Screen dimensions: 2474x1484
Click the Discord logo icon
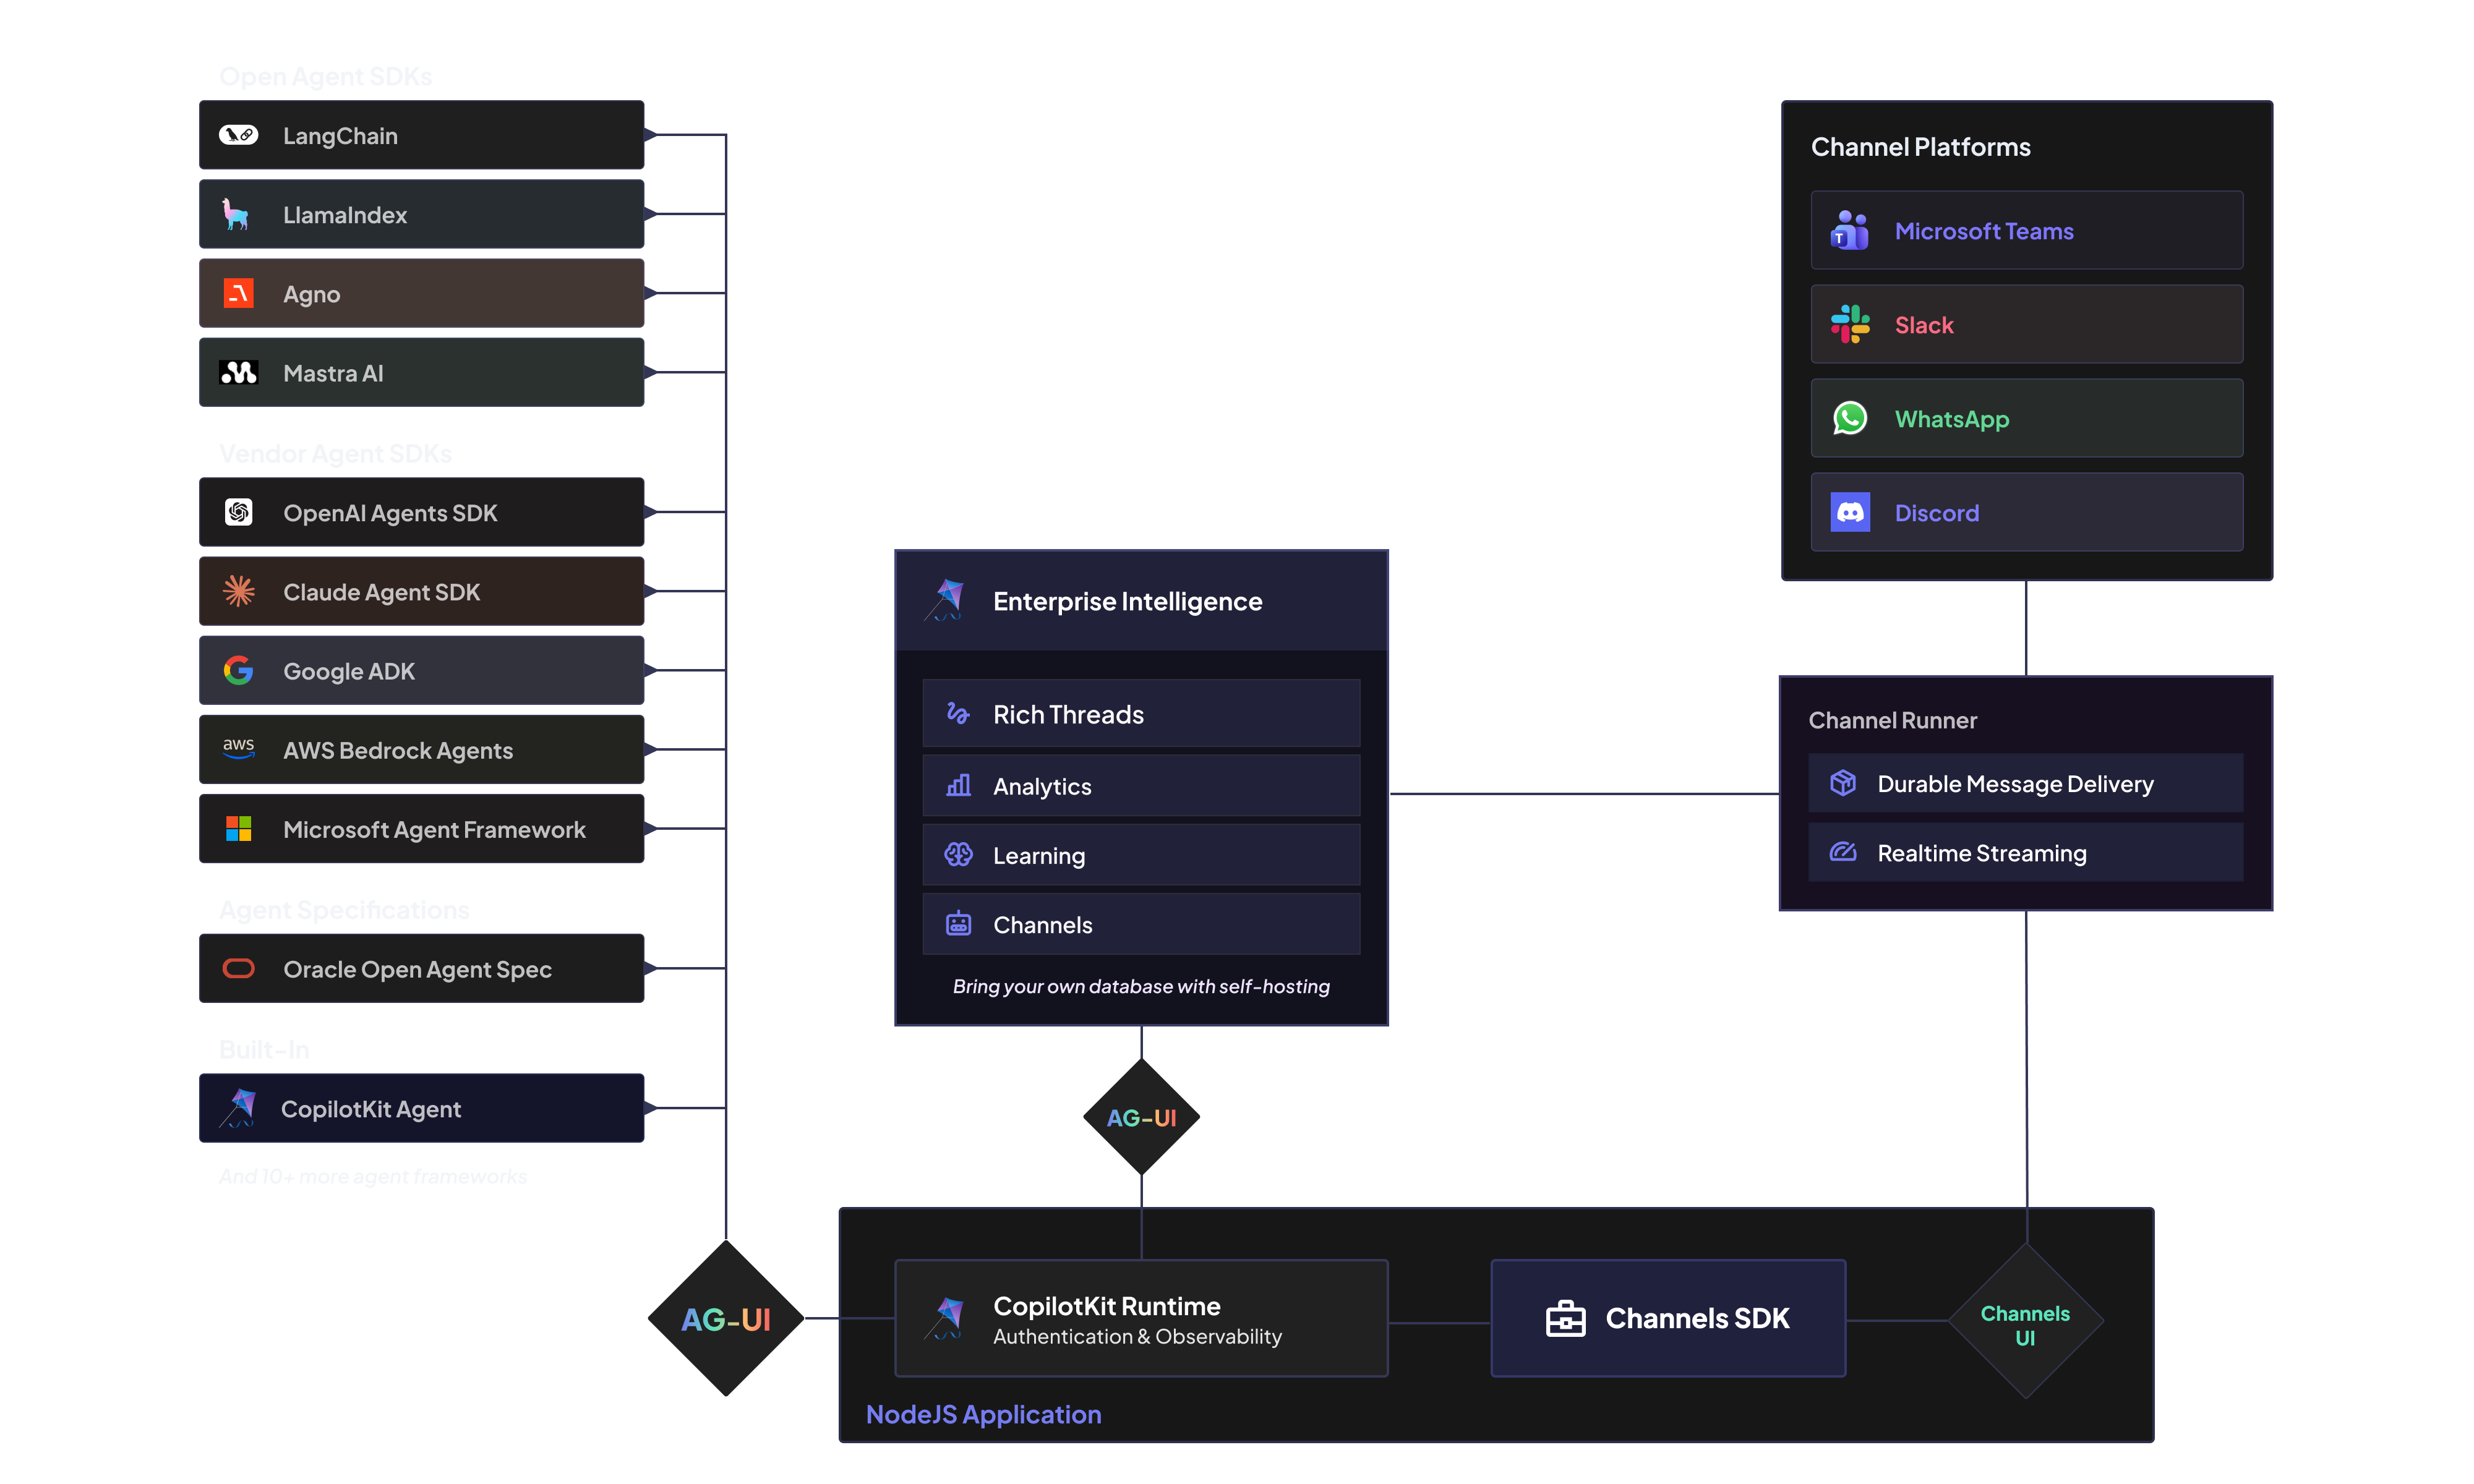pyautogui.click(x=1850, y=512)
